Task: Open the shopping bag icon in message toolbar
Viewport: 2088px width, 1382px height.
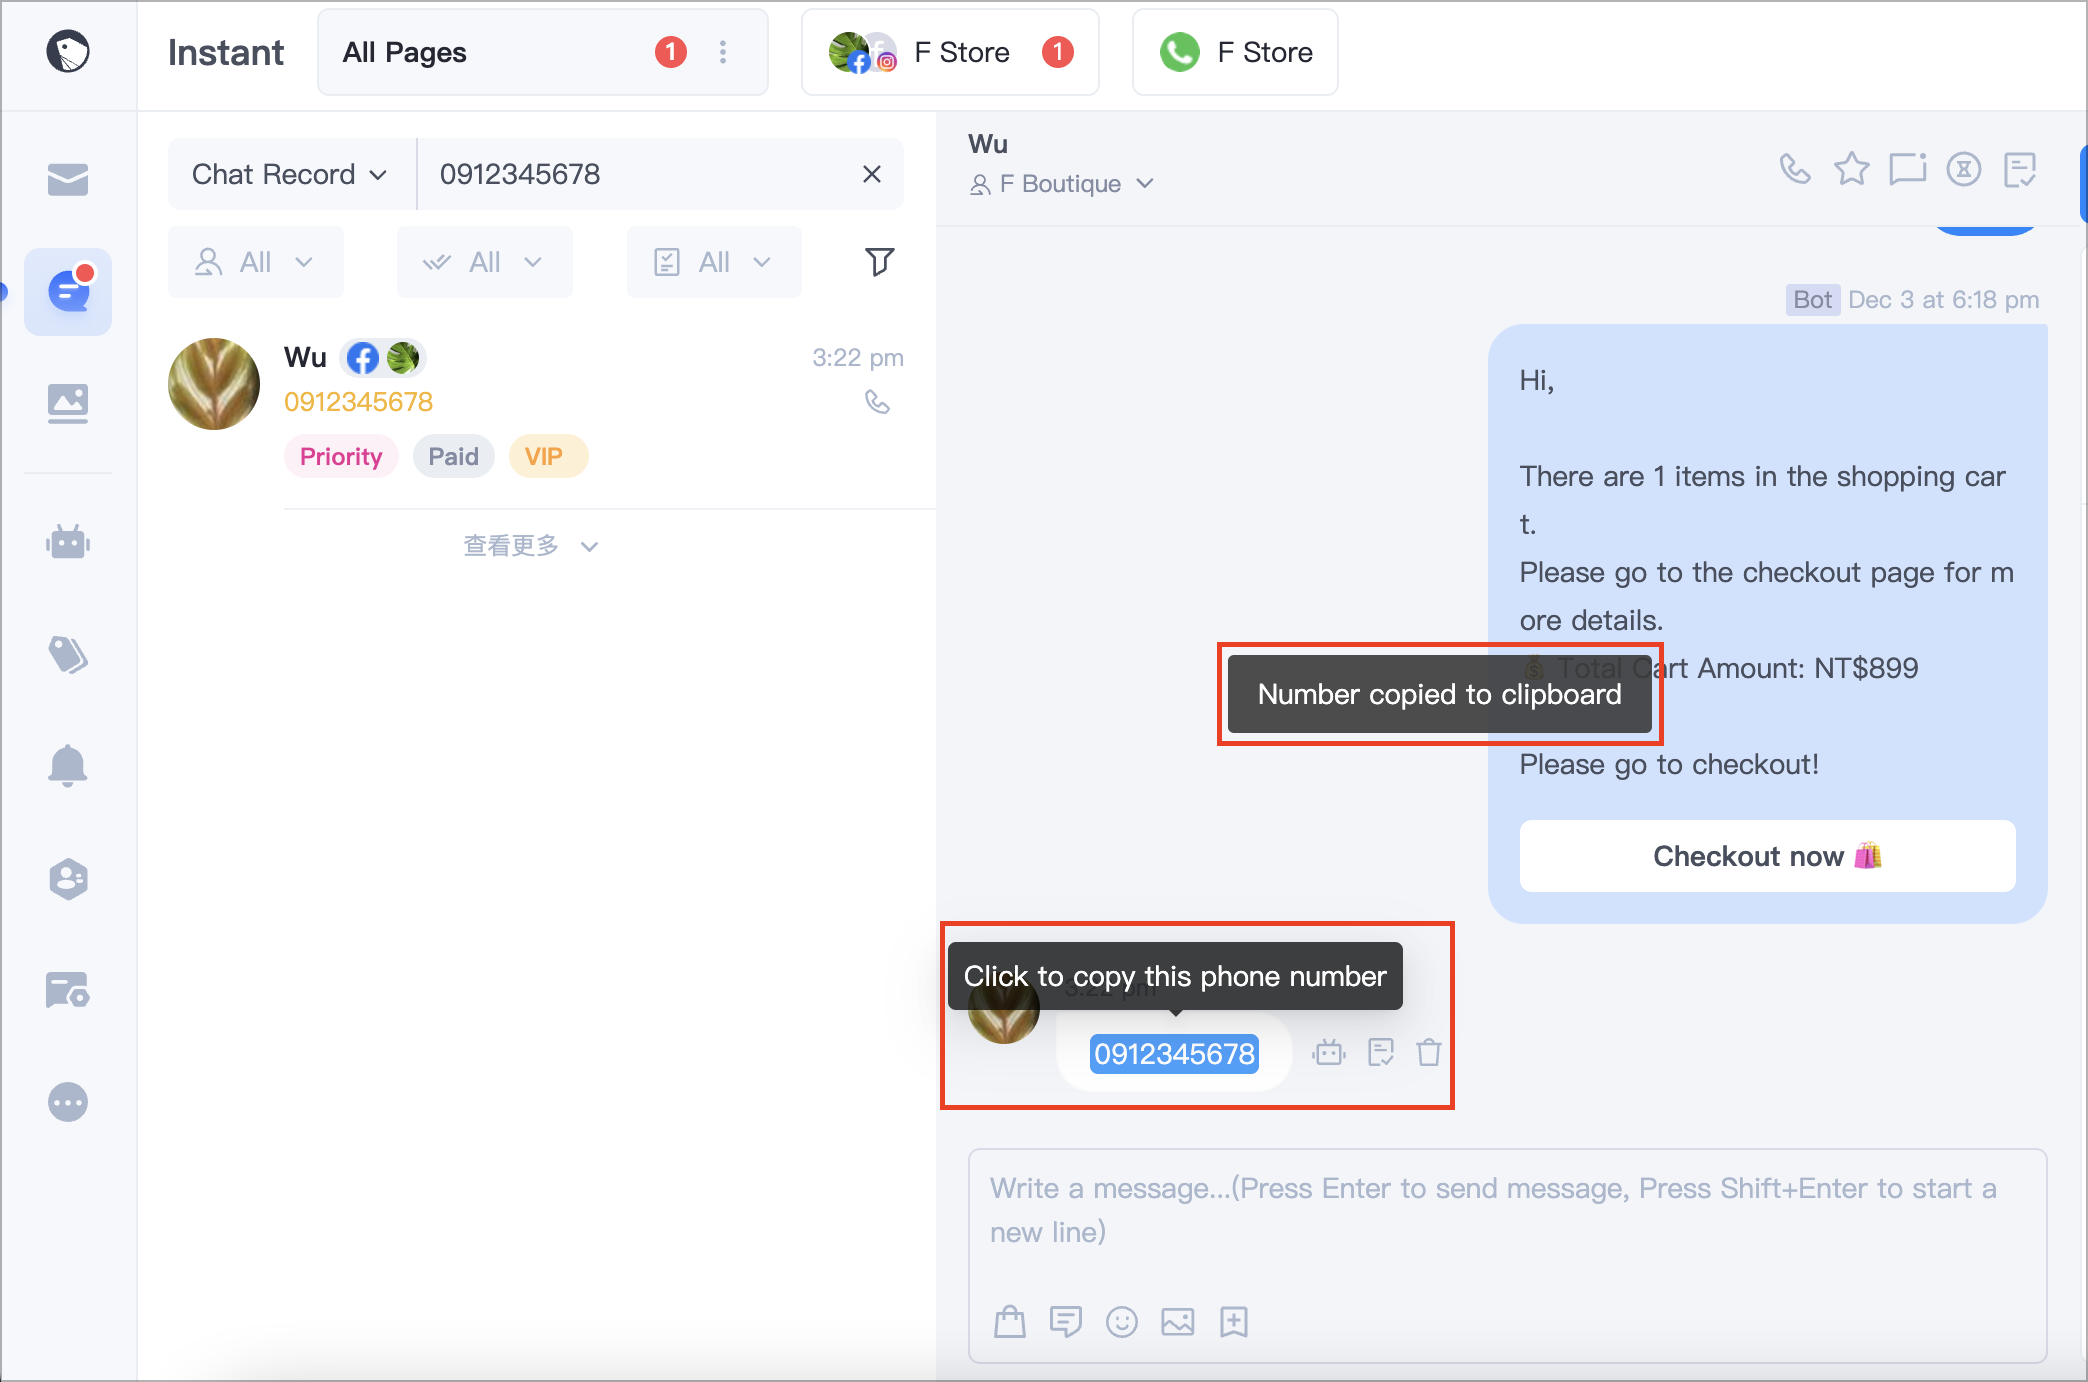Action: click(x=1010, y=1322)
